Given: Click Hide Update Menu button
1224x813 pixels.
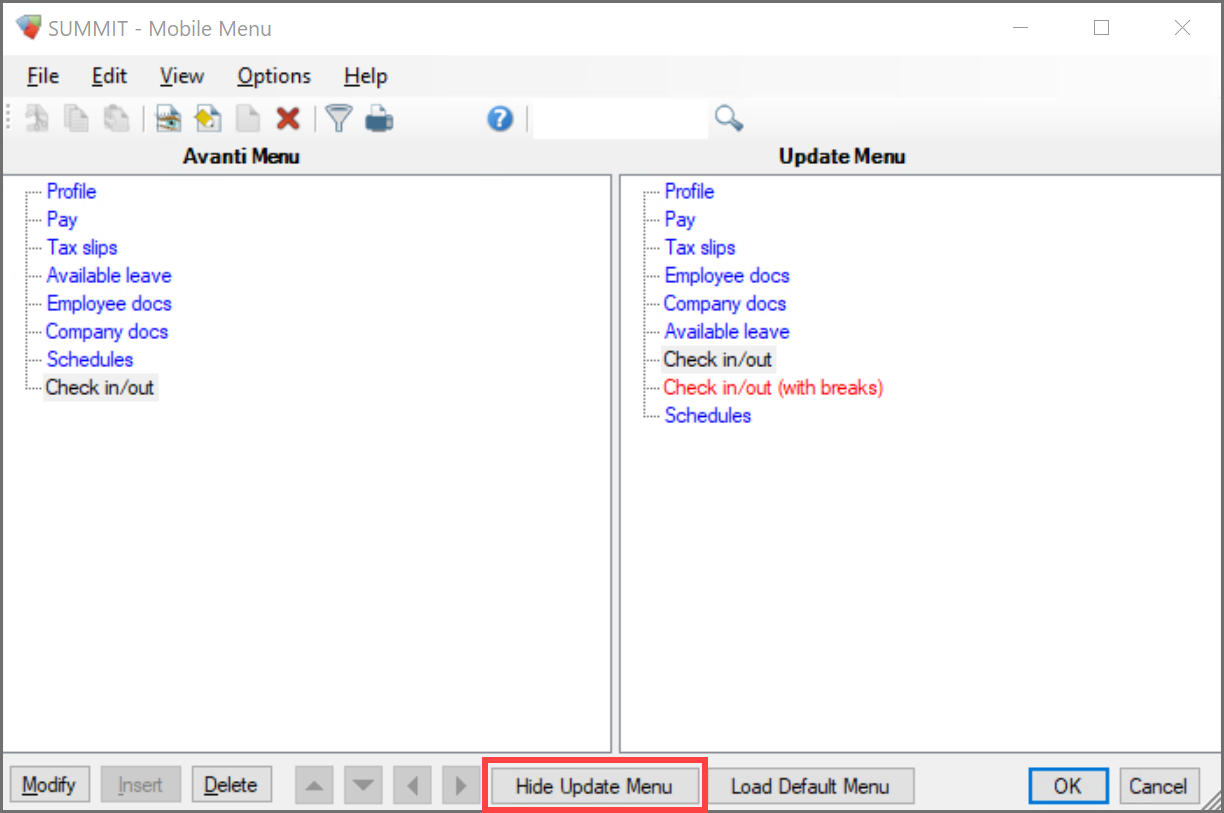Looking at the screenshot, I should click(x=594, y=786).
